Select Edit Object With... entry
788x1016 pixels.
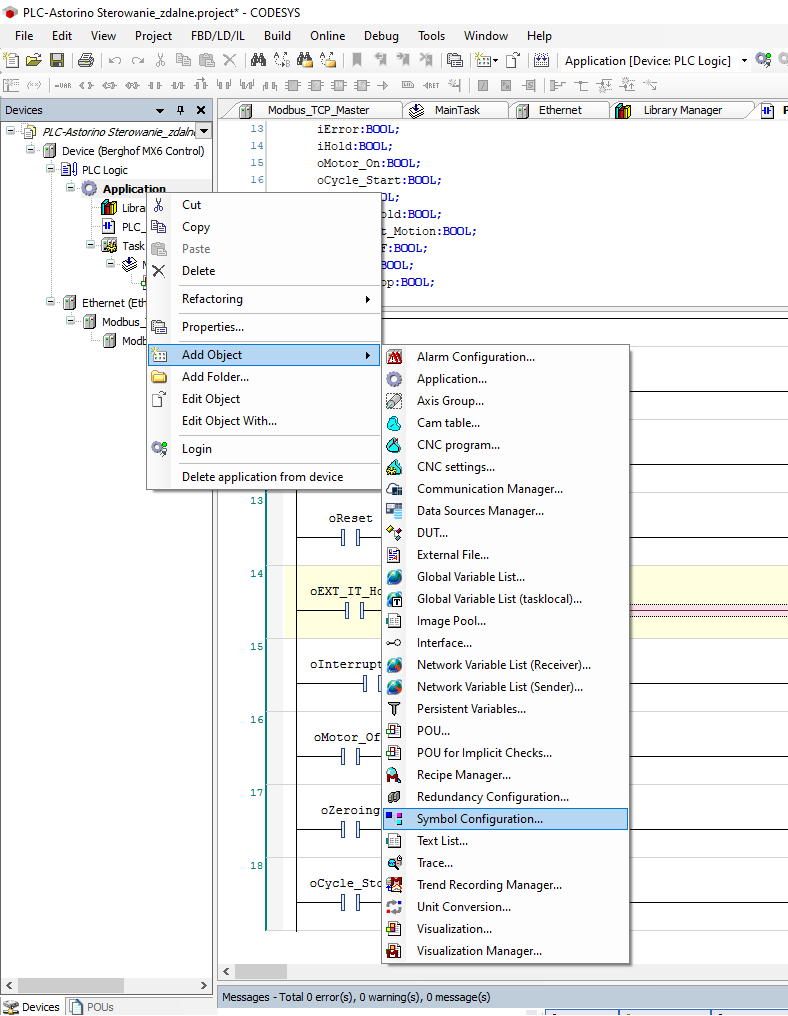click(x=264, y=421)
